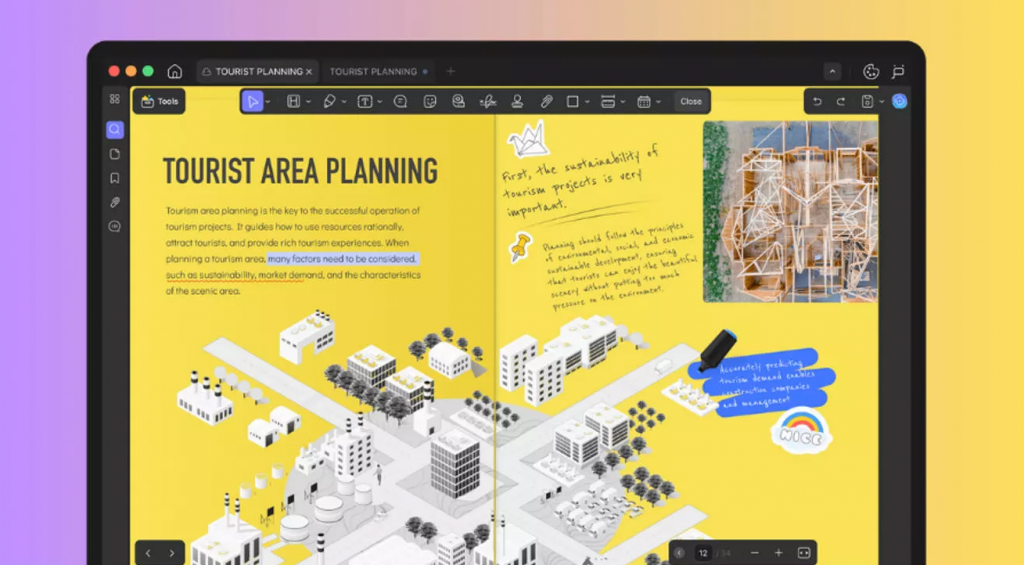Switch to second TOURIST PLANNING tab

click(x=378, y=71)
